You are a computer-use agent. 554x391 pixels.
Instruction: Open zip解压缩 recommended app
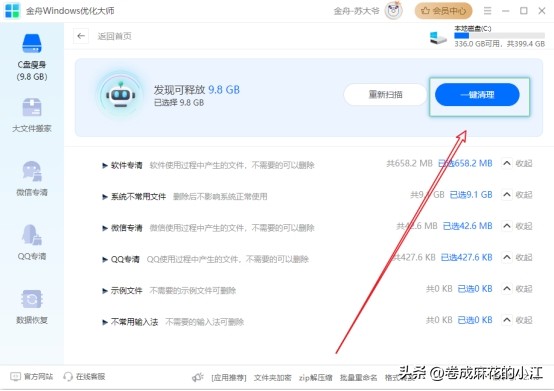pos(316,378)
